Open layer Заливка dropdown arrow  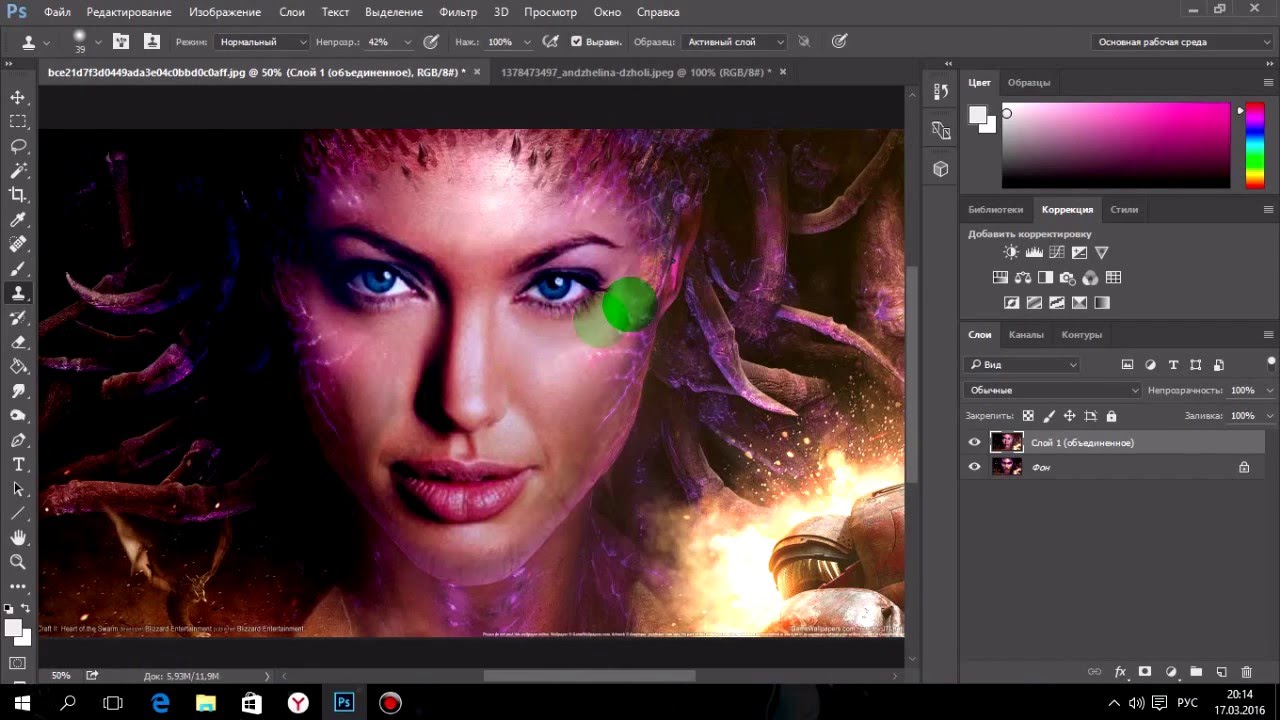click(1270, 415)
